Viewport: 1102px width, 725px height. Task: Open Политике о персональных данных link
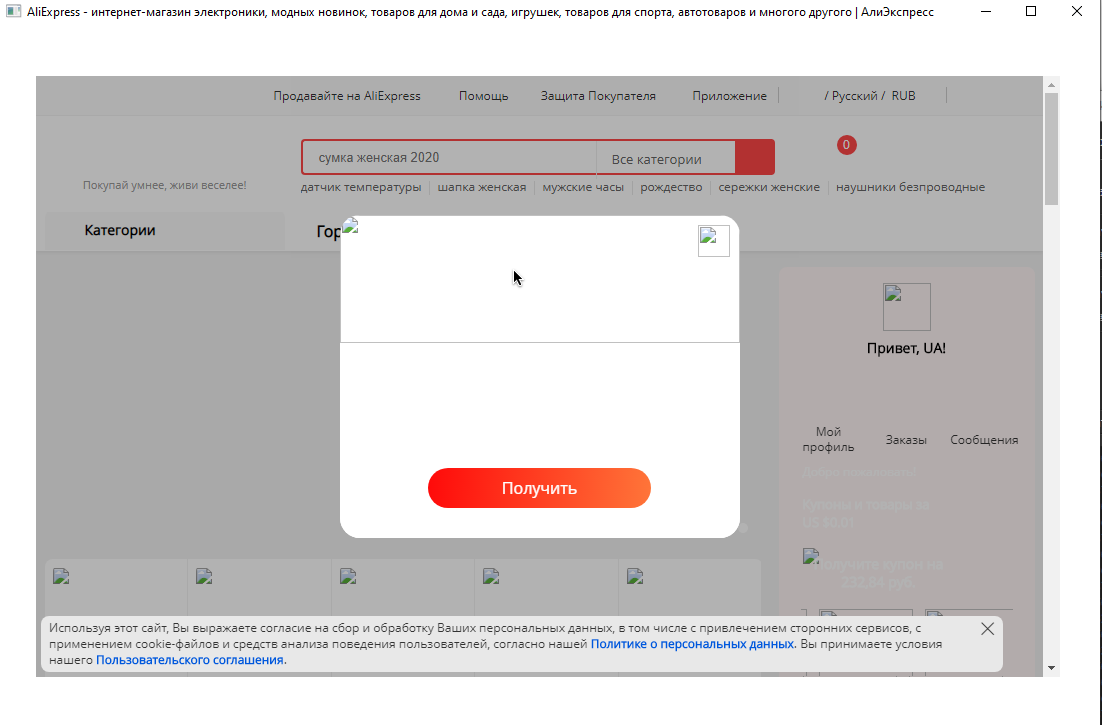click(692, 644)
